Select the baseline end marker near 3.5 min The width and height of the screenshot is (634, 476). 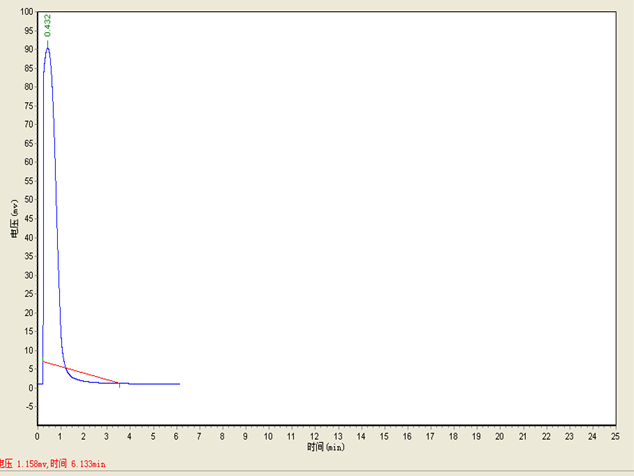[x=120, y=383]
